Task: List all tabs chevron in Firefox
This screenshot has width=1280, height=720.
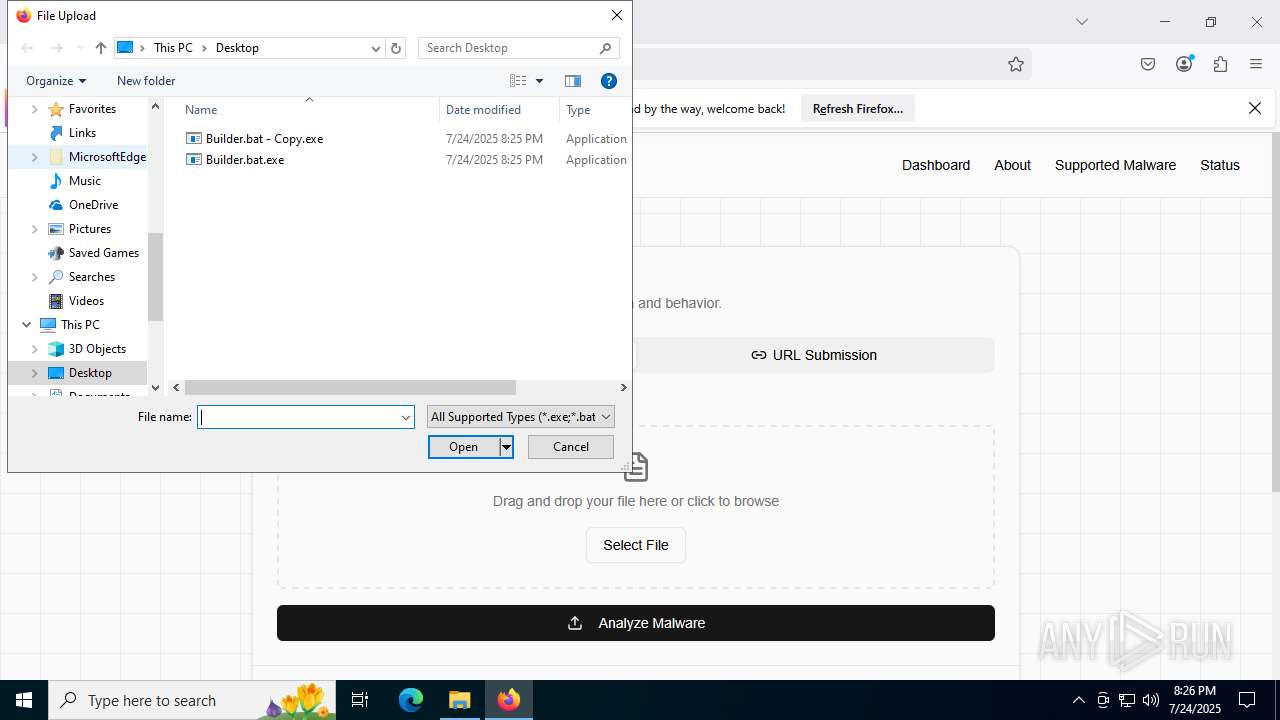Action: [1081, 22]
